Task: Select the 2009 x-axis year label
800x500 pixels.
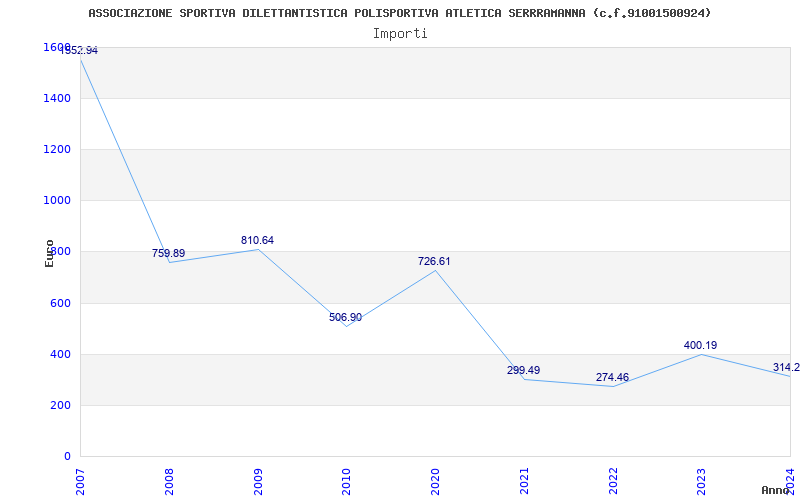Action: pos(258,481)
